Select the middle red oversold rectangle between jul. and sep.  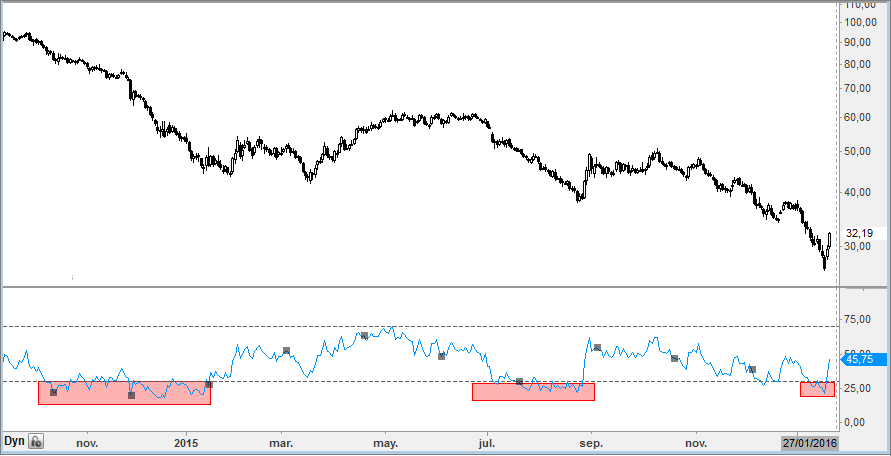pyautogui.click(x=533, y=392)
